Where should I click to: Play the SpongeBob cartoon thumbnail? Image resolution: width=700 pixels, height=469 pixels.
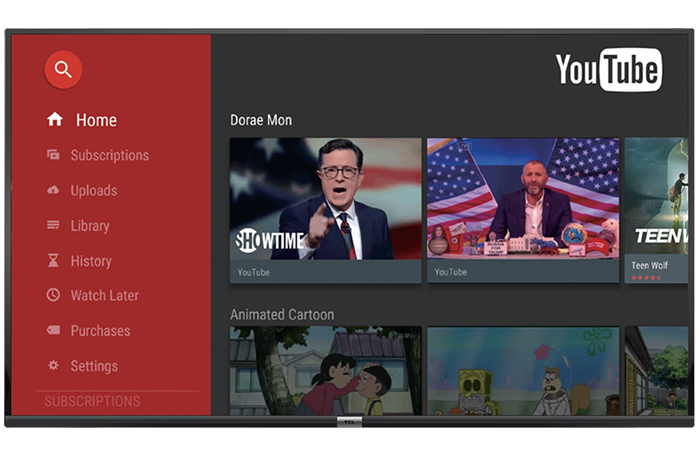tap(523, 370)
